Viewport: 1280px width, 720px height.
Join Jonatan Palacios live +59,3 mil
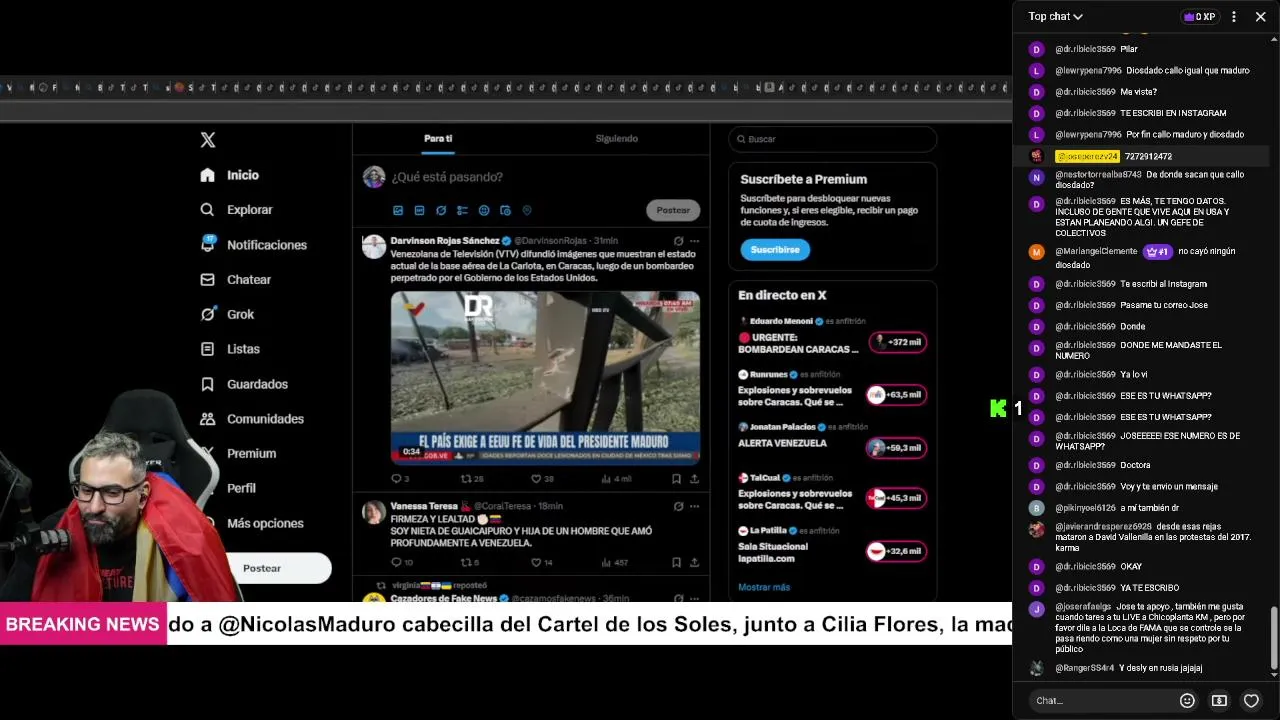point(896,448)
